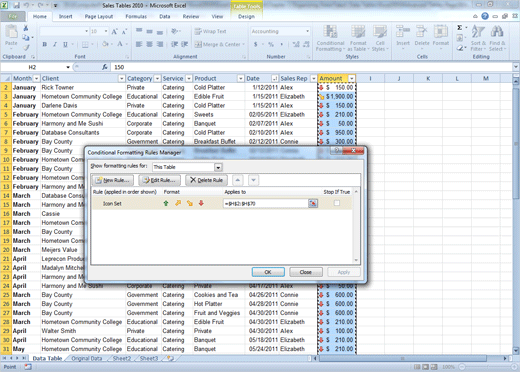The height and width of the screenshot is (372, 520).
Task: Click the Insert Function fx icon
Action: point(105,67)
